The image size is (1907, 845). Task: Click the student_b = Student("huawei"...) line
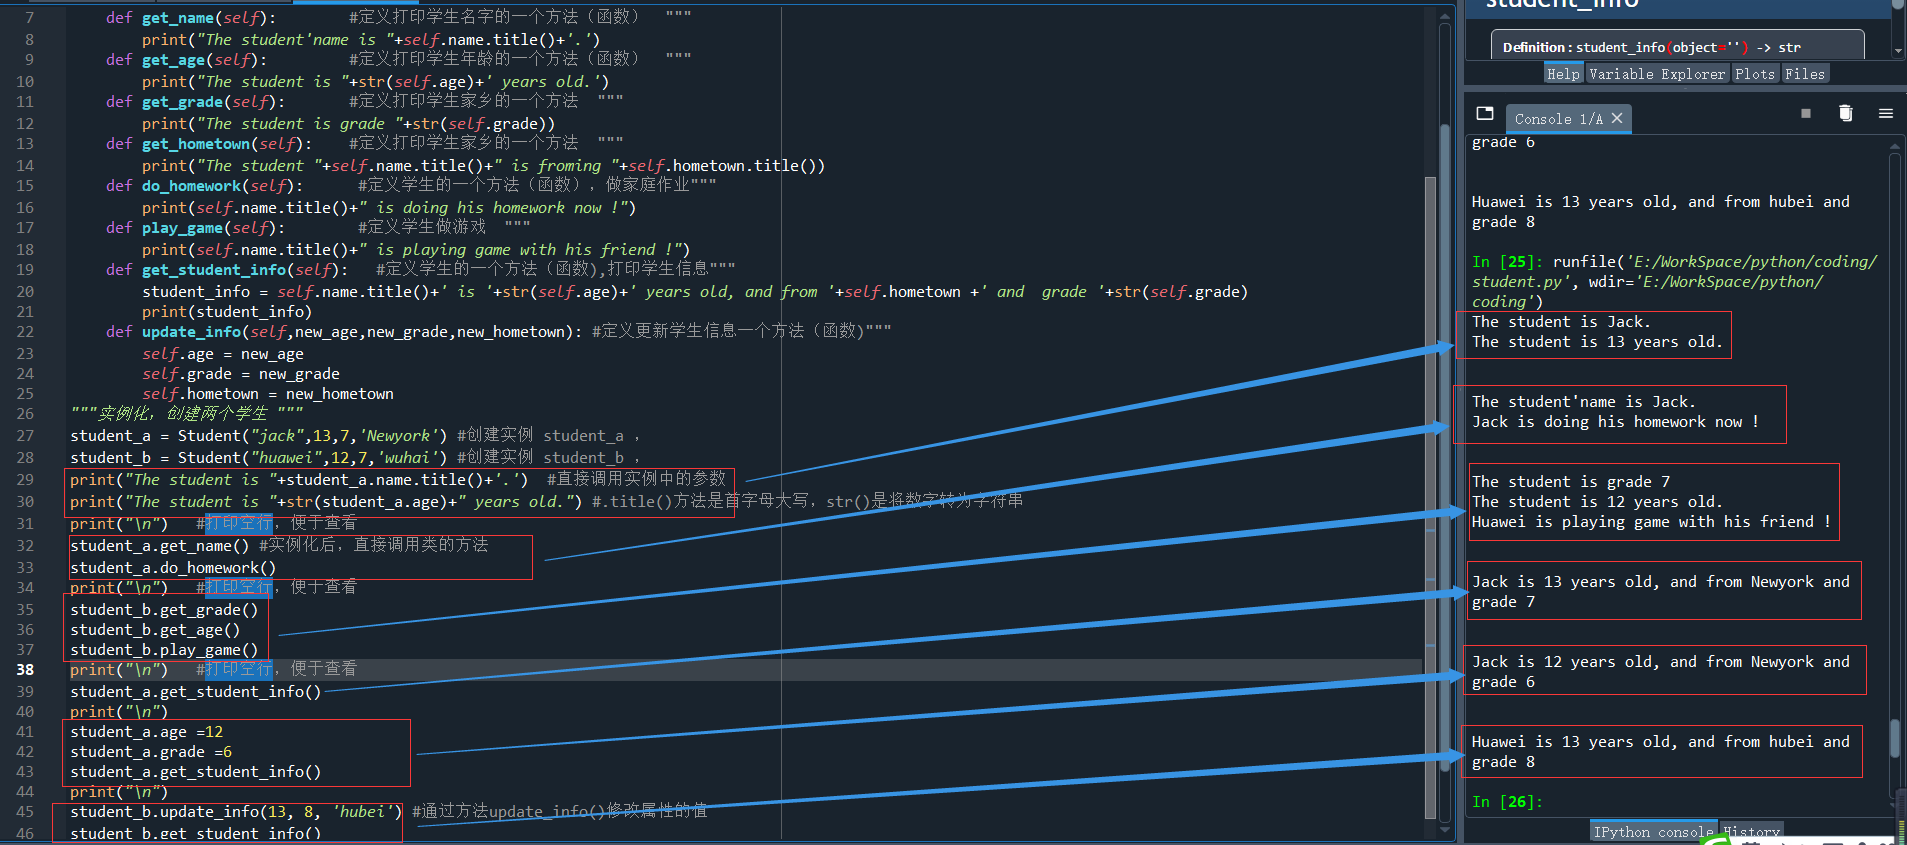259,458
